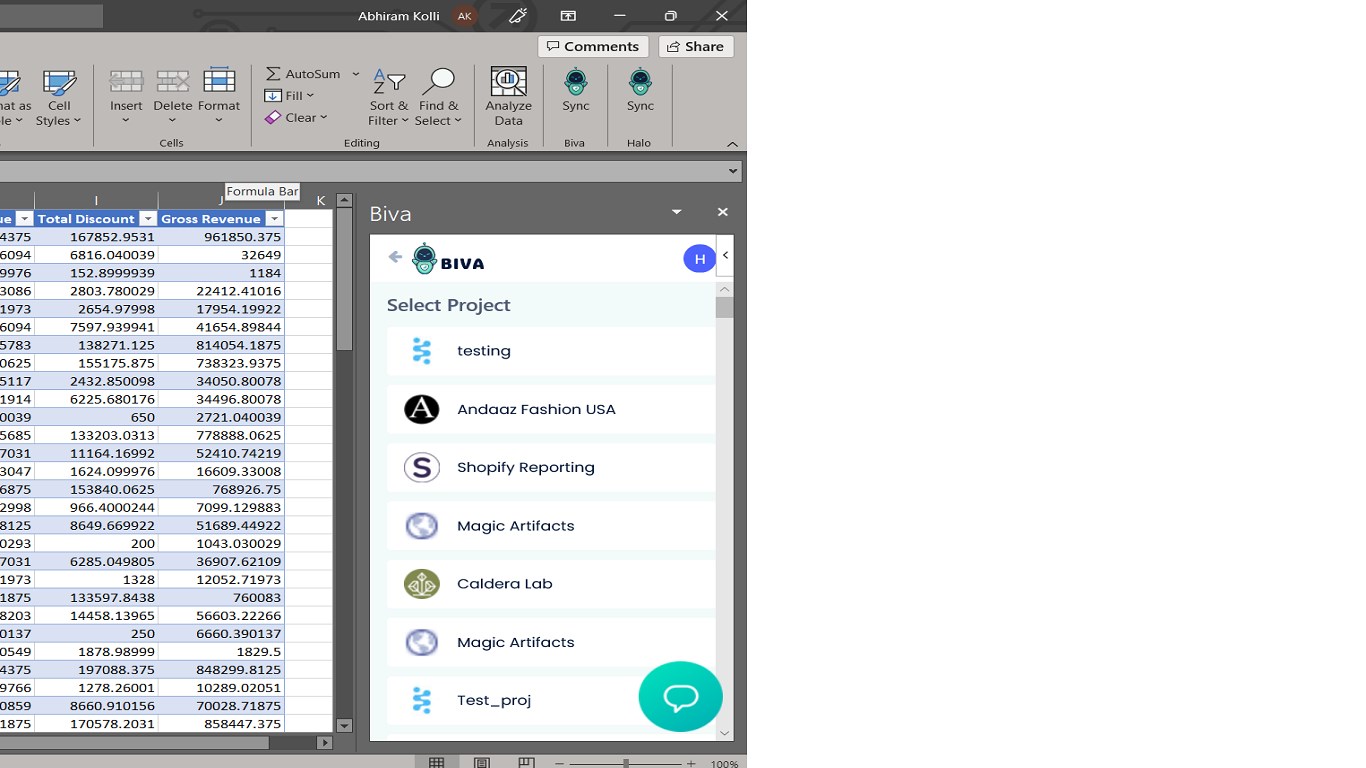Click the Caldera Lab logo icon
The width and height of the screenshot is (1366, 768).
422,584
